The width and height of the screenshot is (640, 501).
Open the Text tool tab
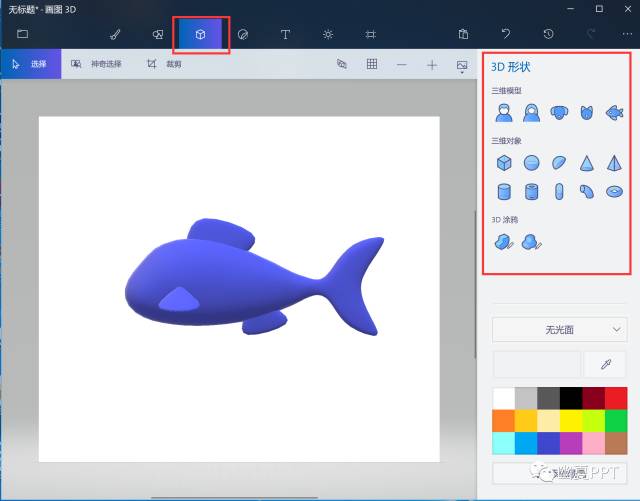tap(285, 34)
